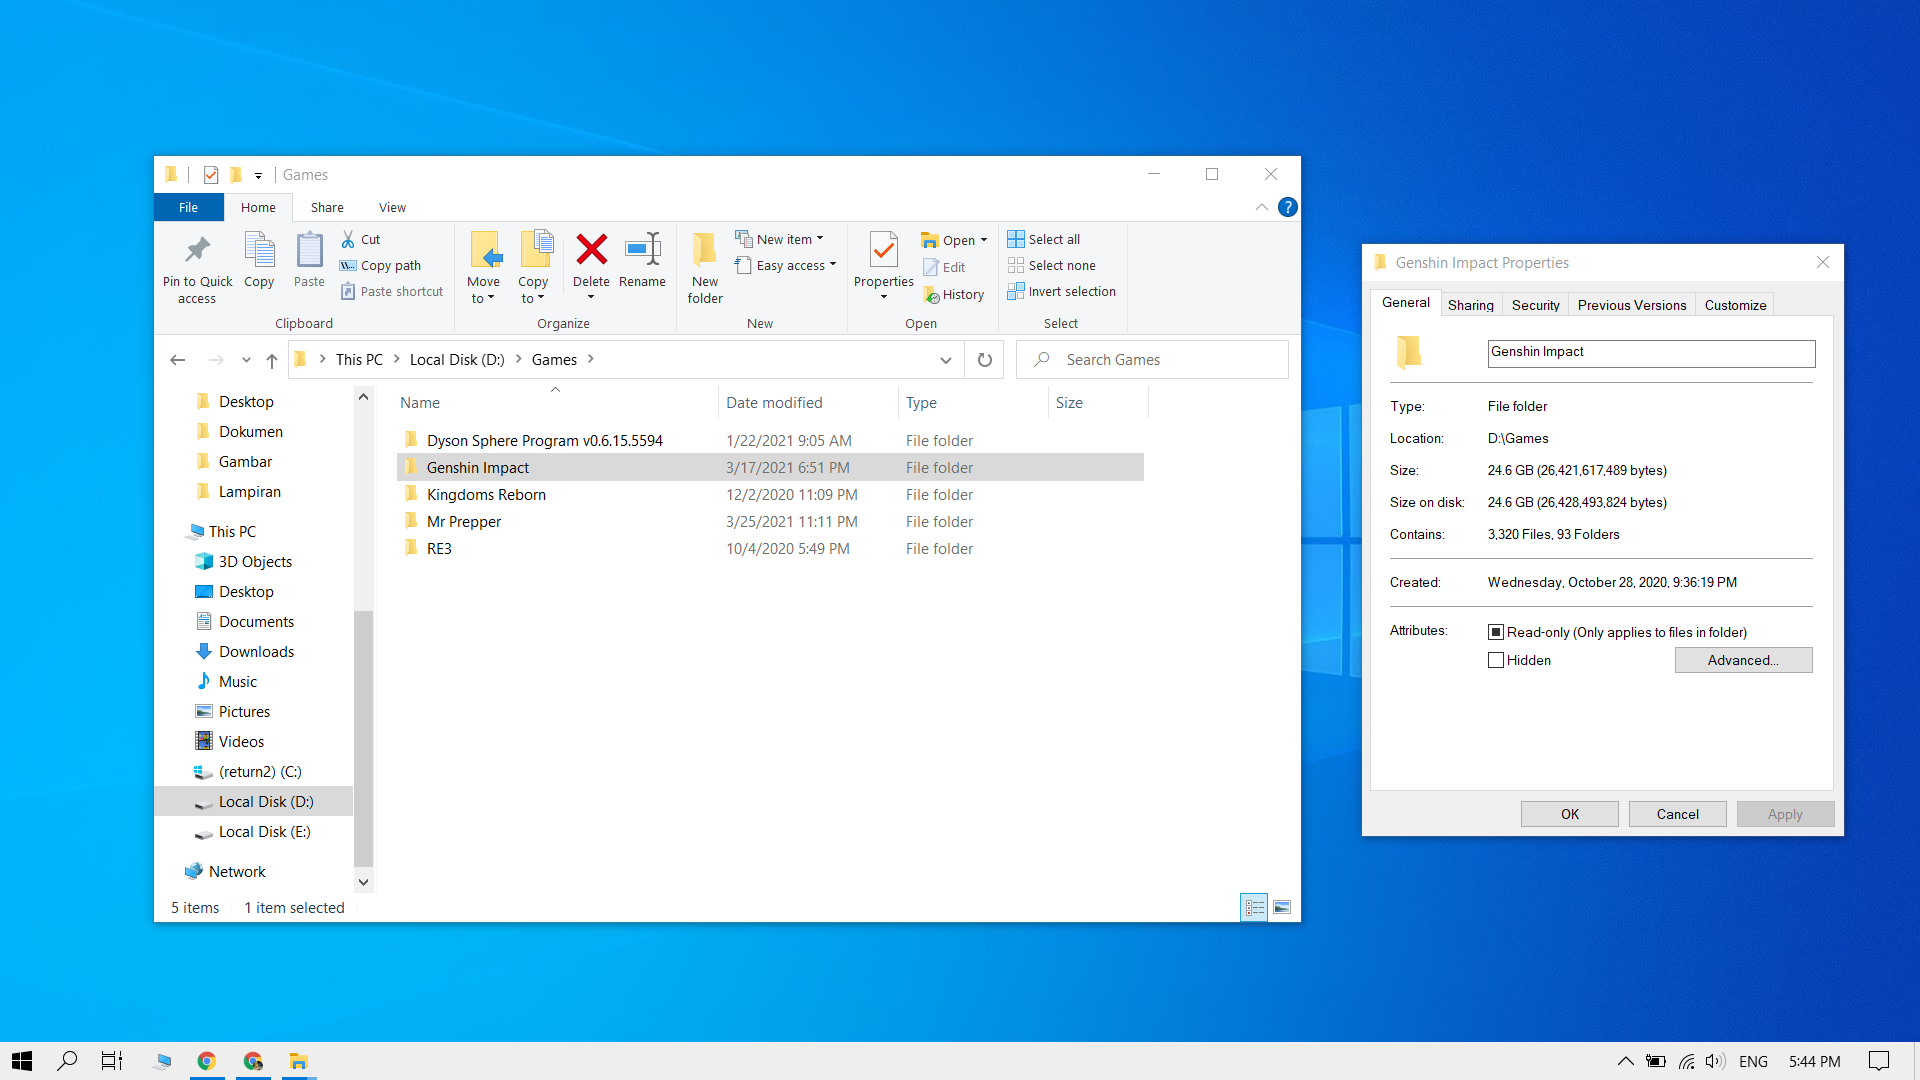This screenshot has height=1080, width=1920.
Task: Open Windows Start menu
Action: pos(22,1061)
